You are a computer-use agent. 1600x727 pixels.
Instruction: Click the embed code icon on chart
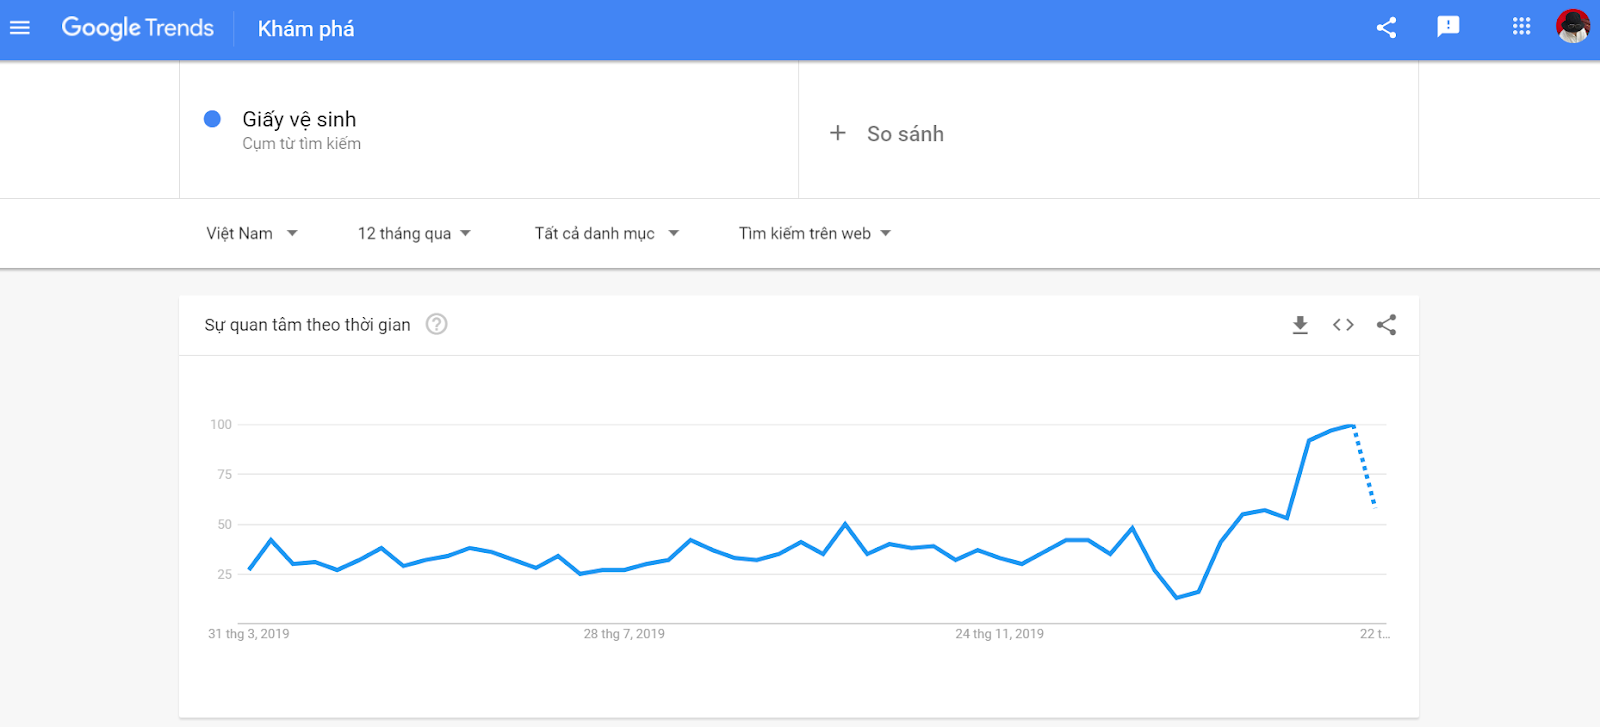tap(1343, 325)
